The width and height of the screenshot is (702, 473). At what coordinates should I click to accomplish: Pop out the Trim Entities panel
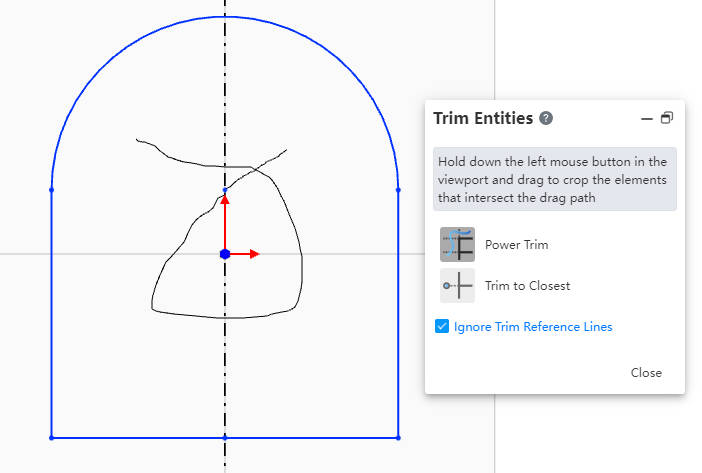pyautogui.click(x=667, y=118)
